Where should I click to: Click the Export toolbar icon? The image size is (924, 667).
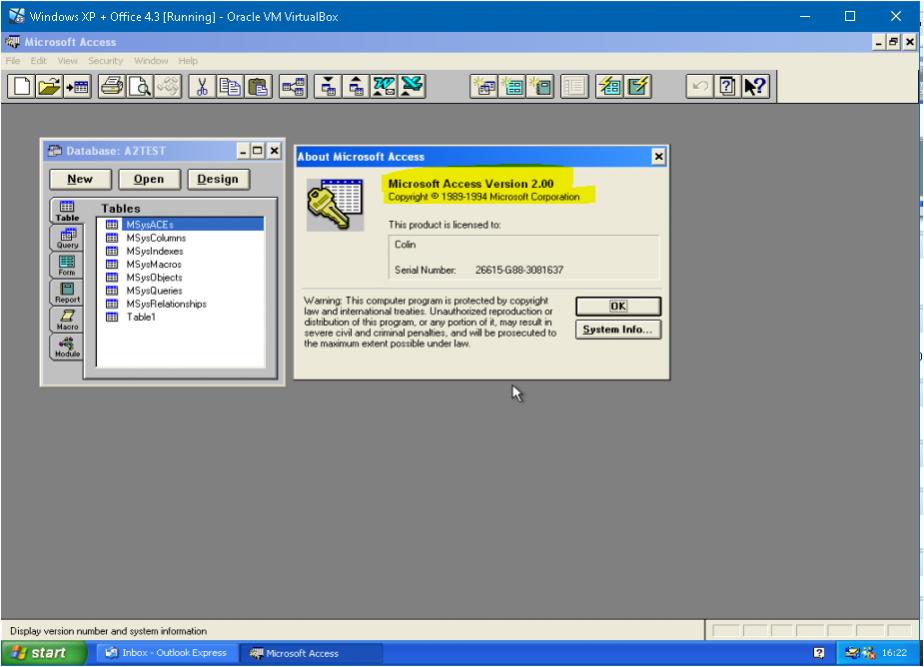[x=355, y=87]
